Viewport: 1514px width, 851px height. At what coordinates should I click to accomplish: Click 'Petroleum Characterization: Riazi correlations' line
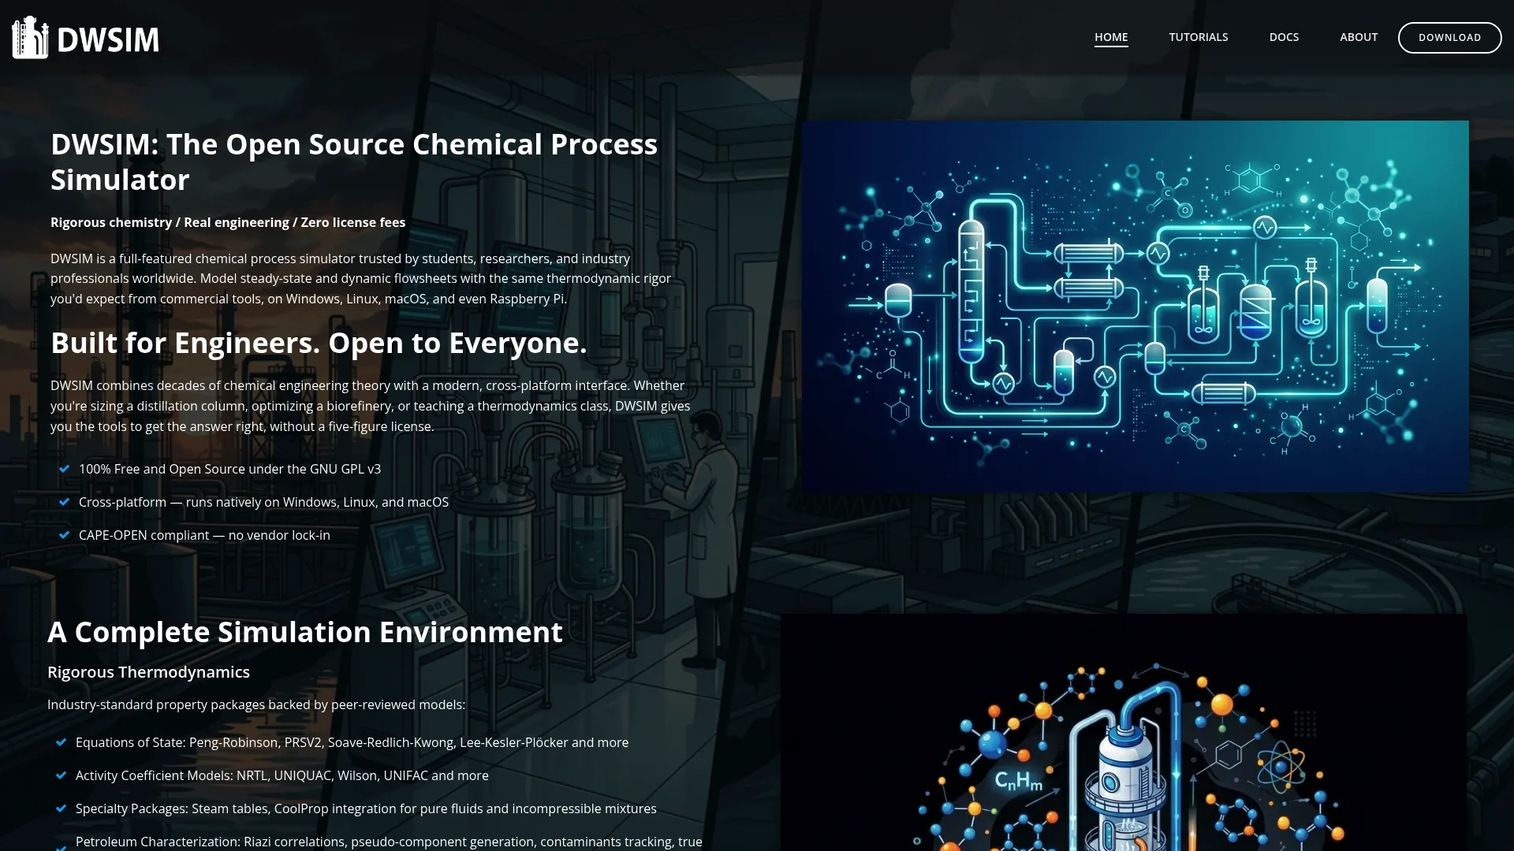coord(389,842)
